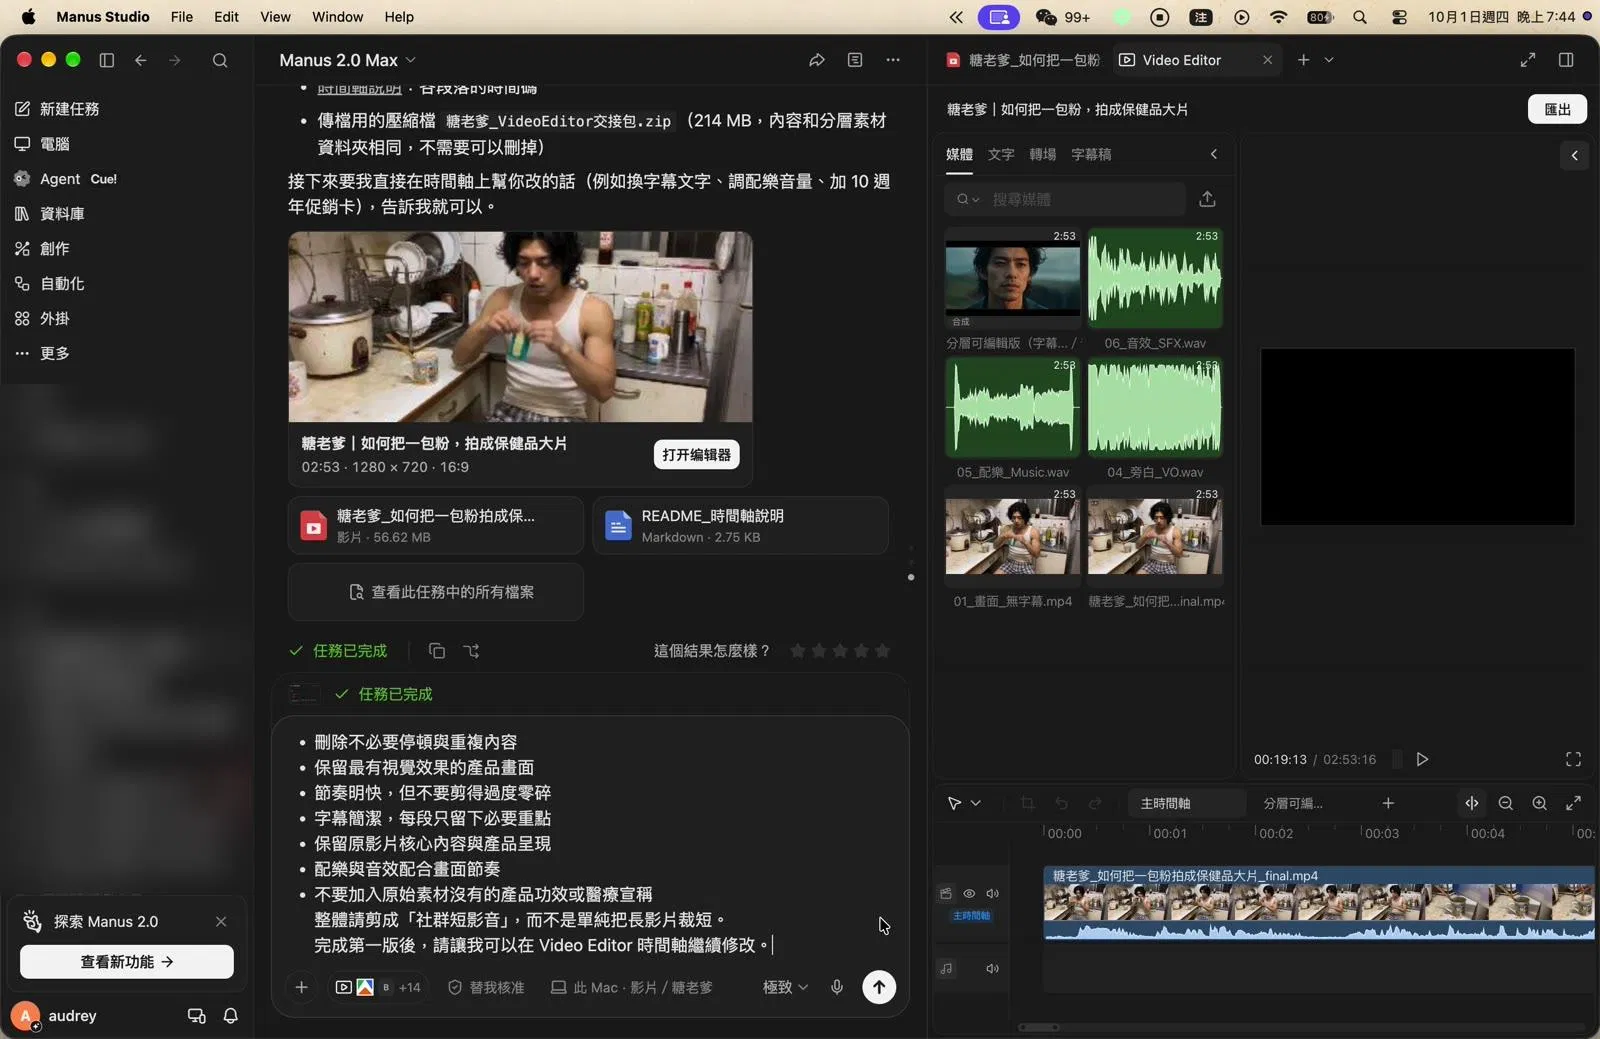Play the video preview
This screenshot has width=1600, height=1039.
tap(1422, 759)
